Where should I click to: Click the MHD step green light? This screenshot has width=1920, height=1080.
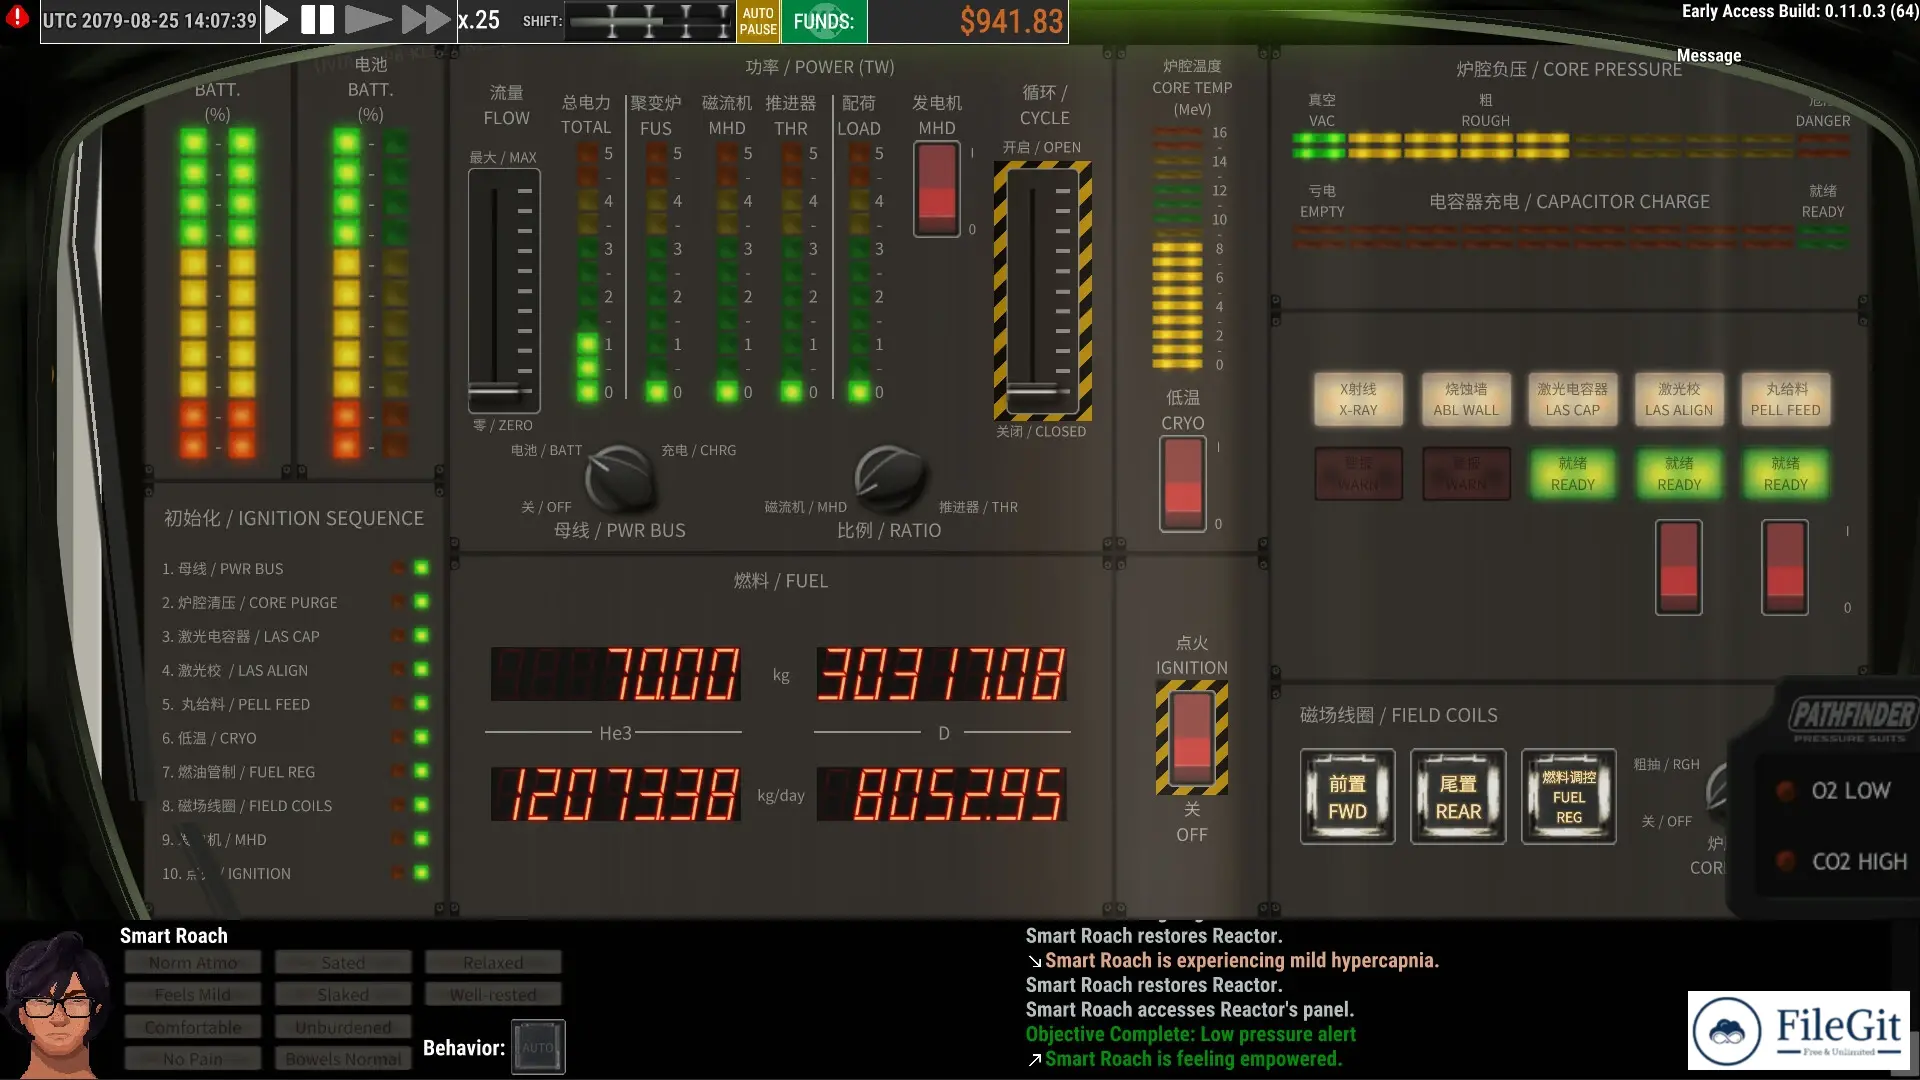tap(421, 839)
